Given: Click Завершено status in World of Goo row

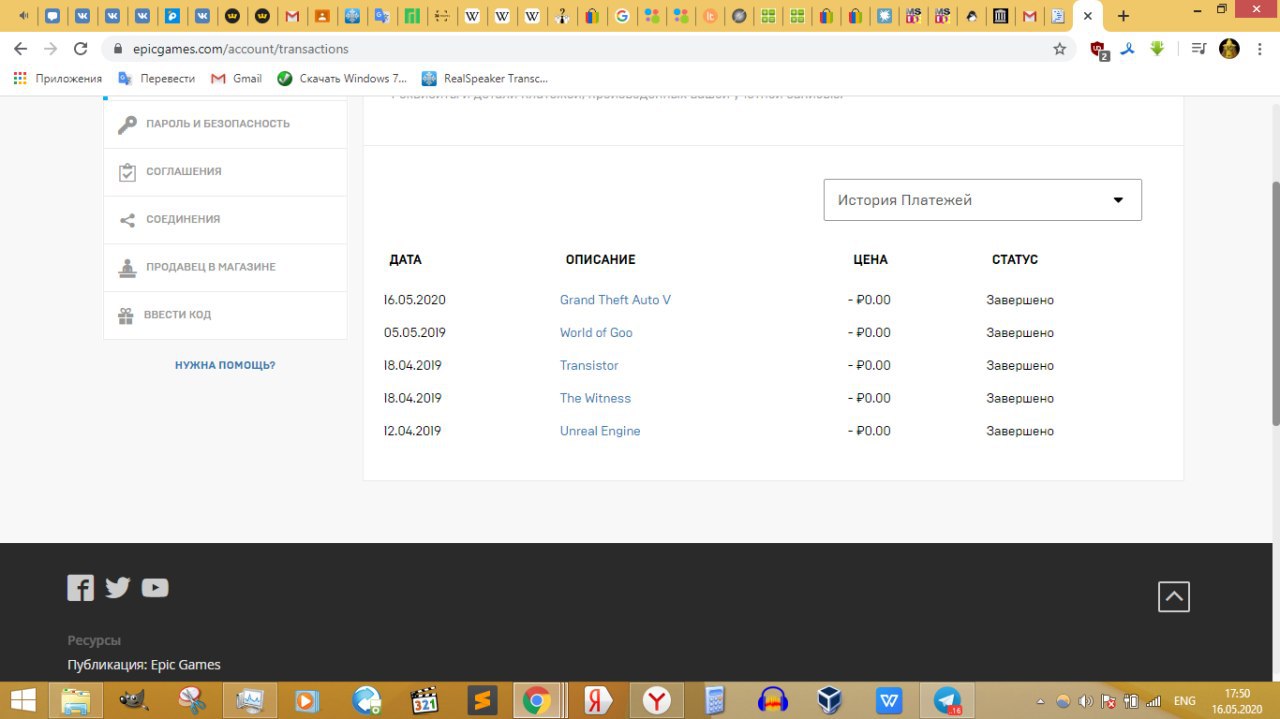Looking at the screenshot, I should pos(1020,333).
